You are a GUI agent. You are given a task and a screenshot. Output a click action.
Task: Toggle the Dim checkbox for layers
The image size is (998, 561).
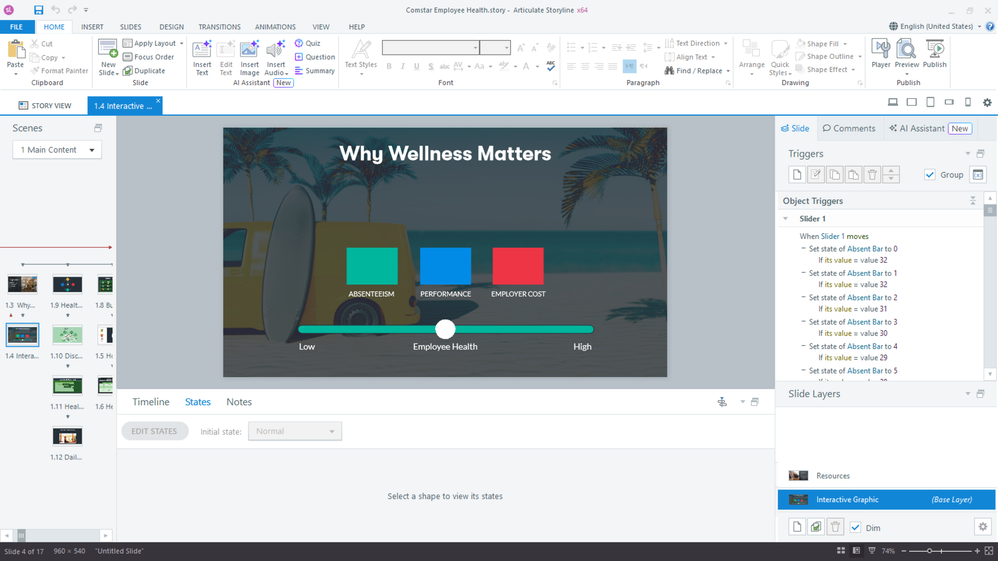(855, 527)
